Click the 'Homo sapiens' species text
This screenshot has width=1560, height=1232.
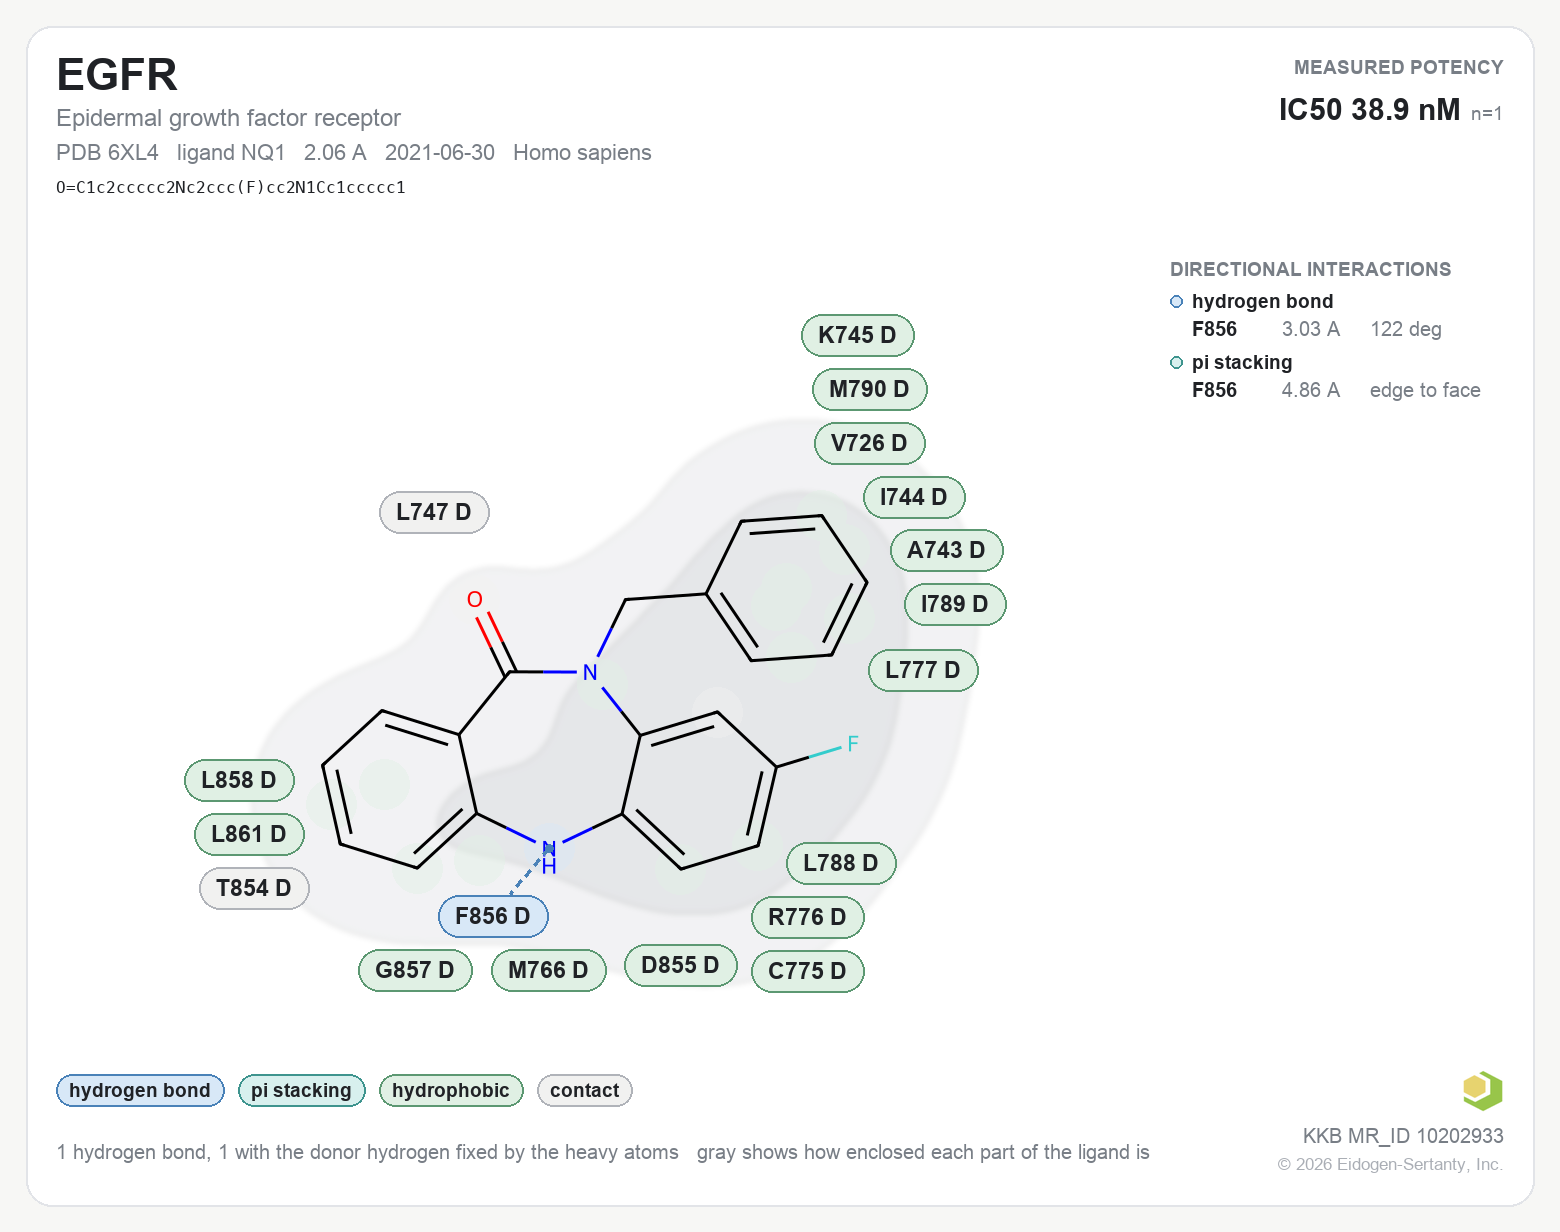click(582, 153)
